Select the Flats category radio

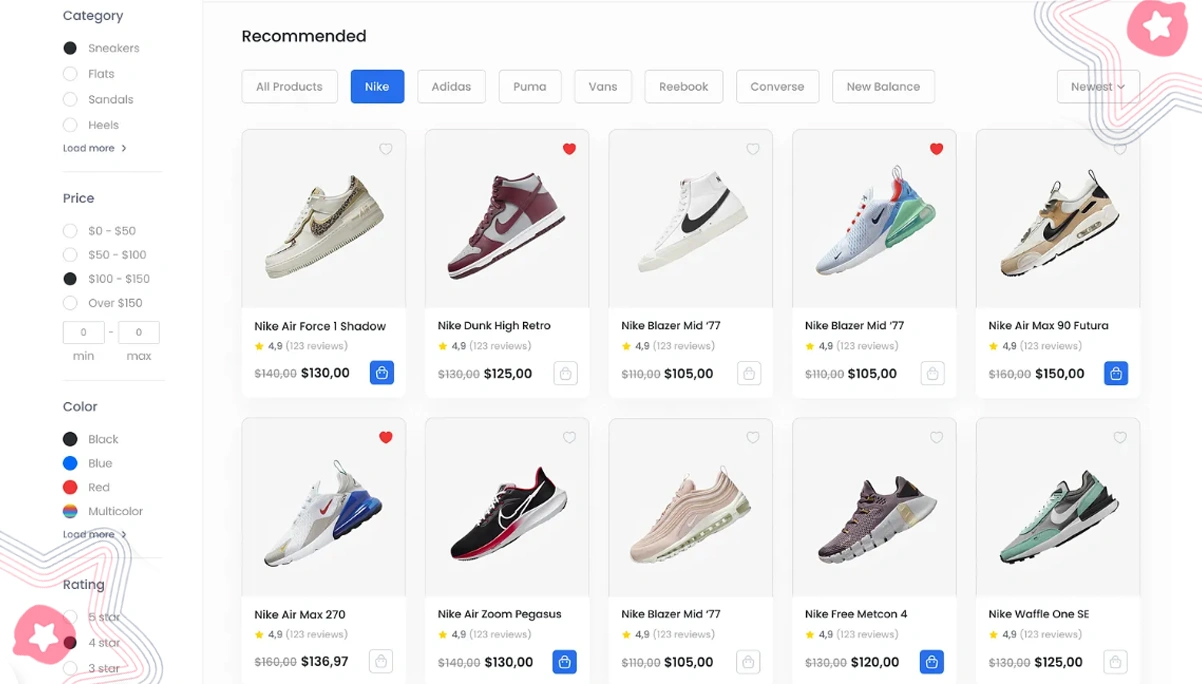point(70,74)
